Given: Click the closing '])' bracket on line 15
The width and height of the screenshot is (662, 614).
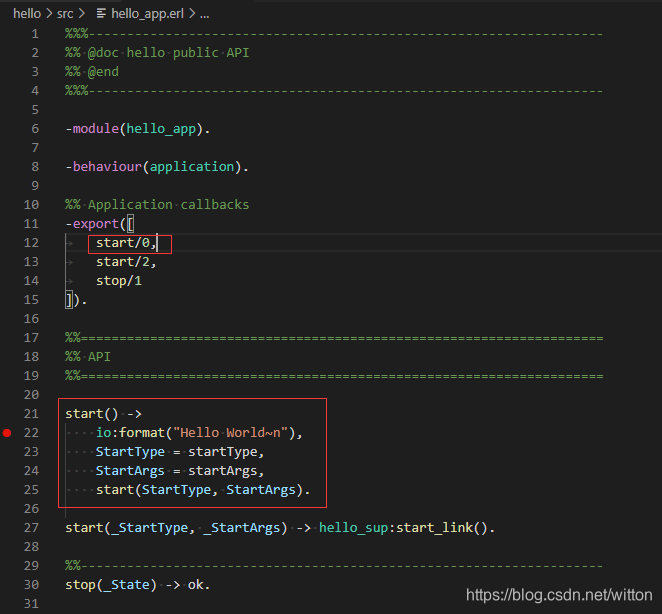Looking at the screenshot, I should coord(72,300).
